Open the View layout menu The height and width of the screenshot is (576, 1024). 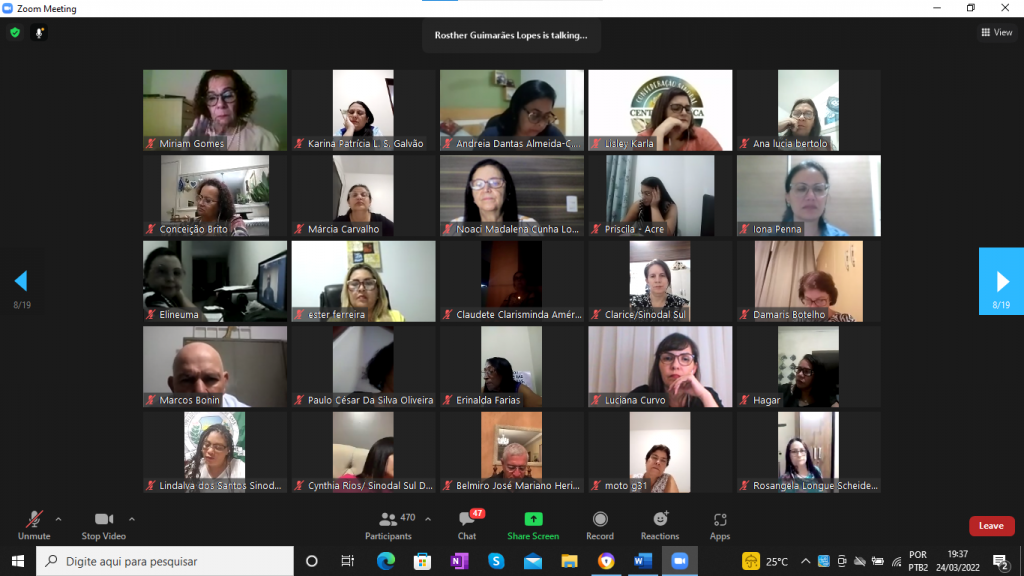click(996, 33)
